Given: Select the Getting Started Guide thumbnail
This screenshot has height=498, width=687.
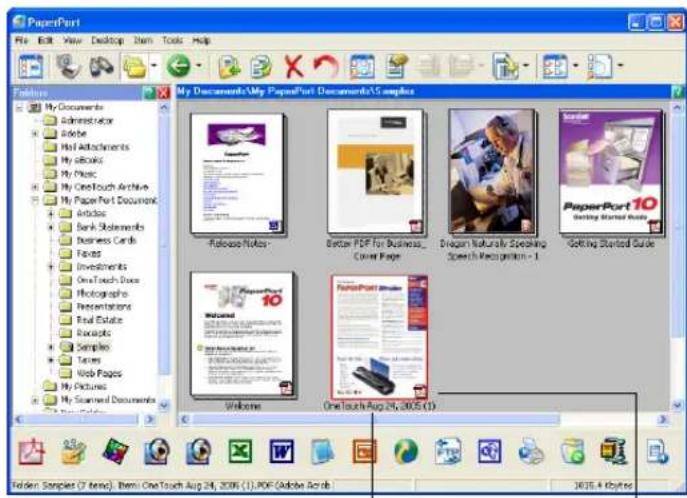Looking at the screenshot, I should (x=611, y=171).
